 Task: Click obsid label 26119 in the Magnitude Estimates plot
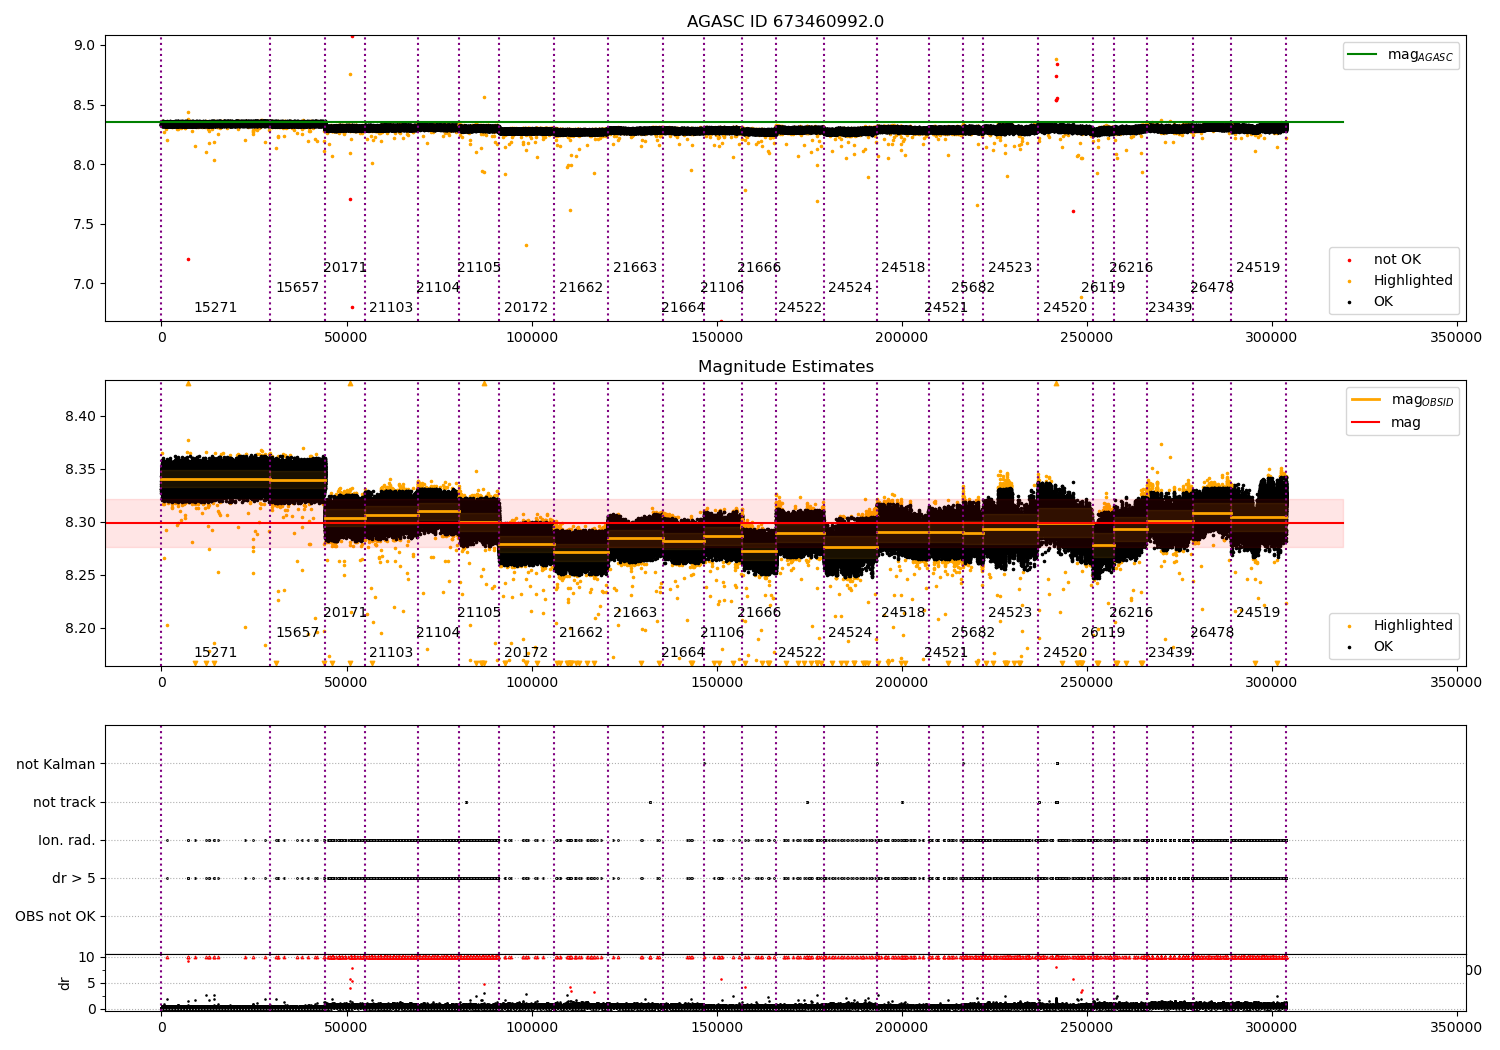[1103, 632]
